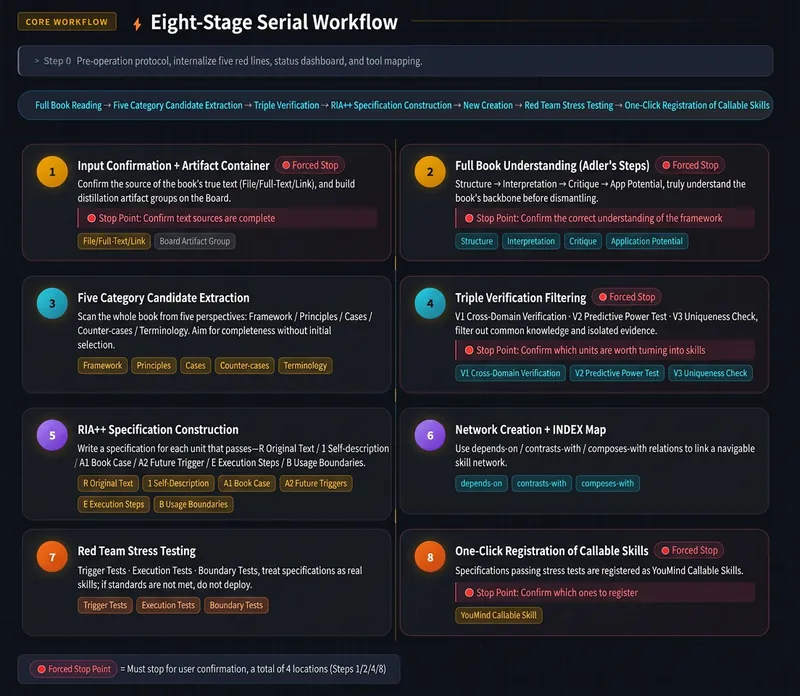Click the yellow step 1 circle icon

click(52, 172)
